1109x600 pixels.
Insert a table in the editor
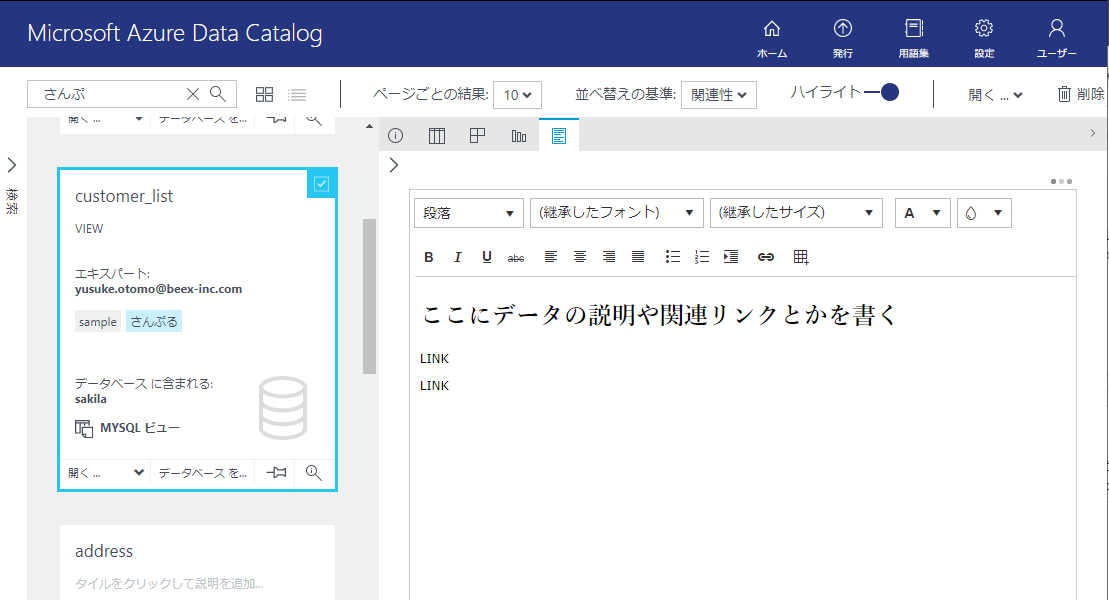801,257
